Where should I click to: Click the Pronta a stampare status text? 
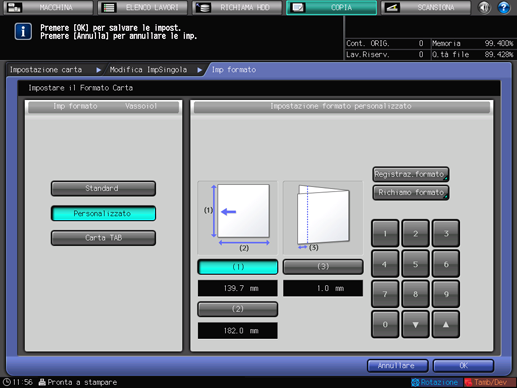coord(82,382)
